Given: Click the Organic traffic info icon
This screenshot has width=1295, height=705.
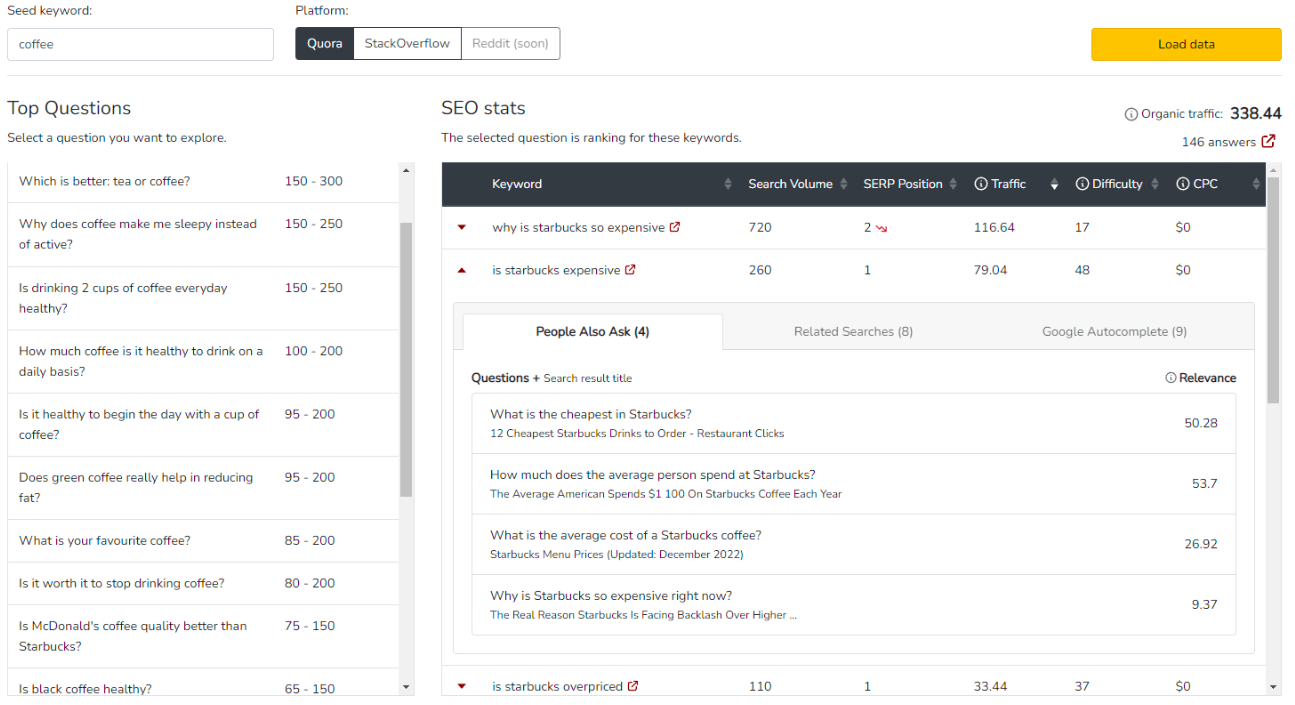Looking at the screenshot, I should click(x=1131, y=114).
